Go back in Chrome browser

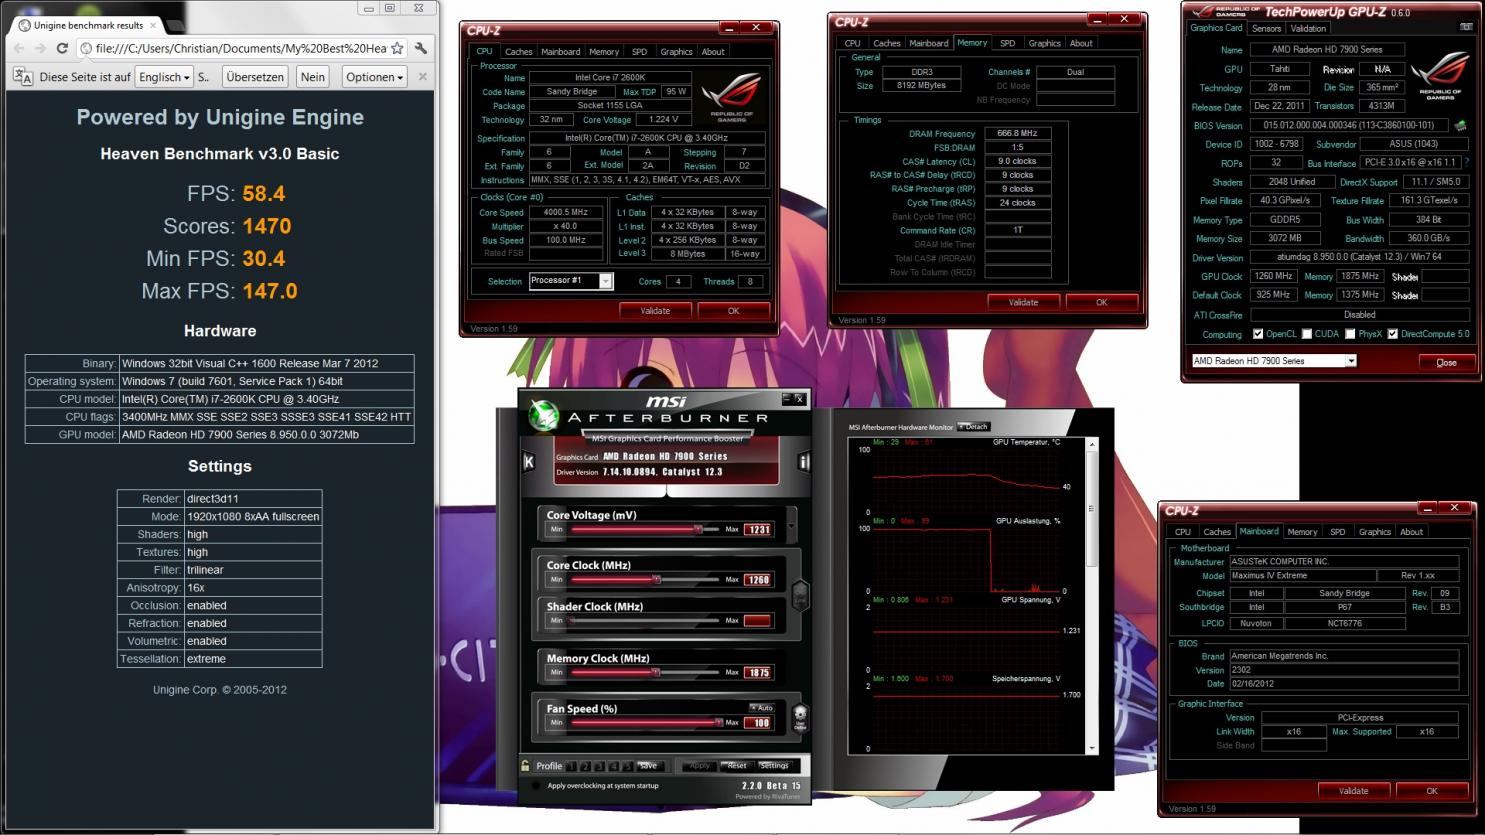click(19, 48)
